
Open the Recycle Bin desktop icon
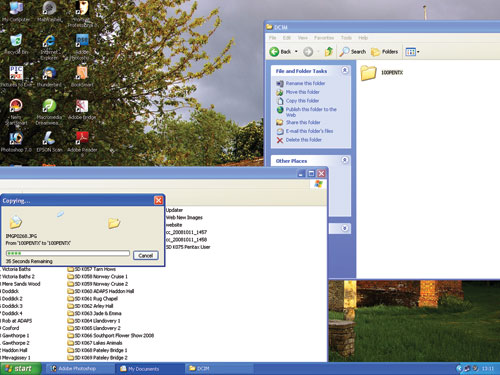[16, 44]
